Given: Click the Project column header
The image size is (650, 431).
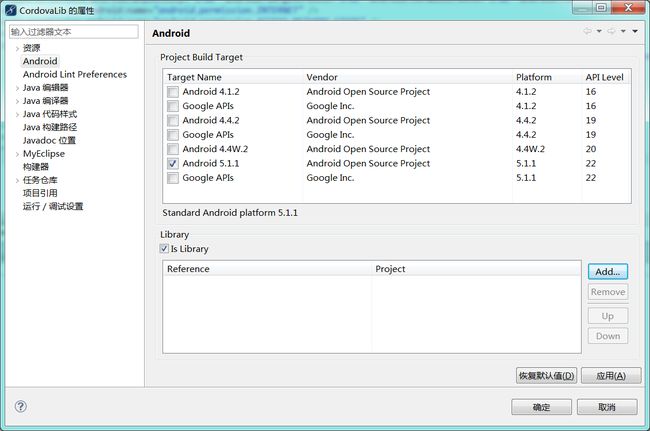Looking at the screenshot, I should (476, 269).
